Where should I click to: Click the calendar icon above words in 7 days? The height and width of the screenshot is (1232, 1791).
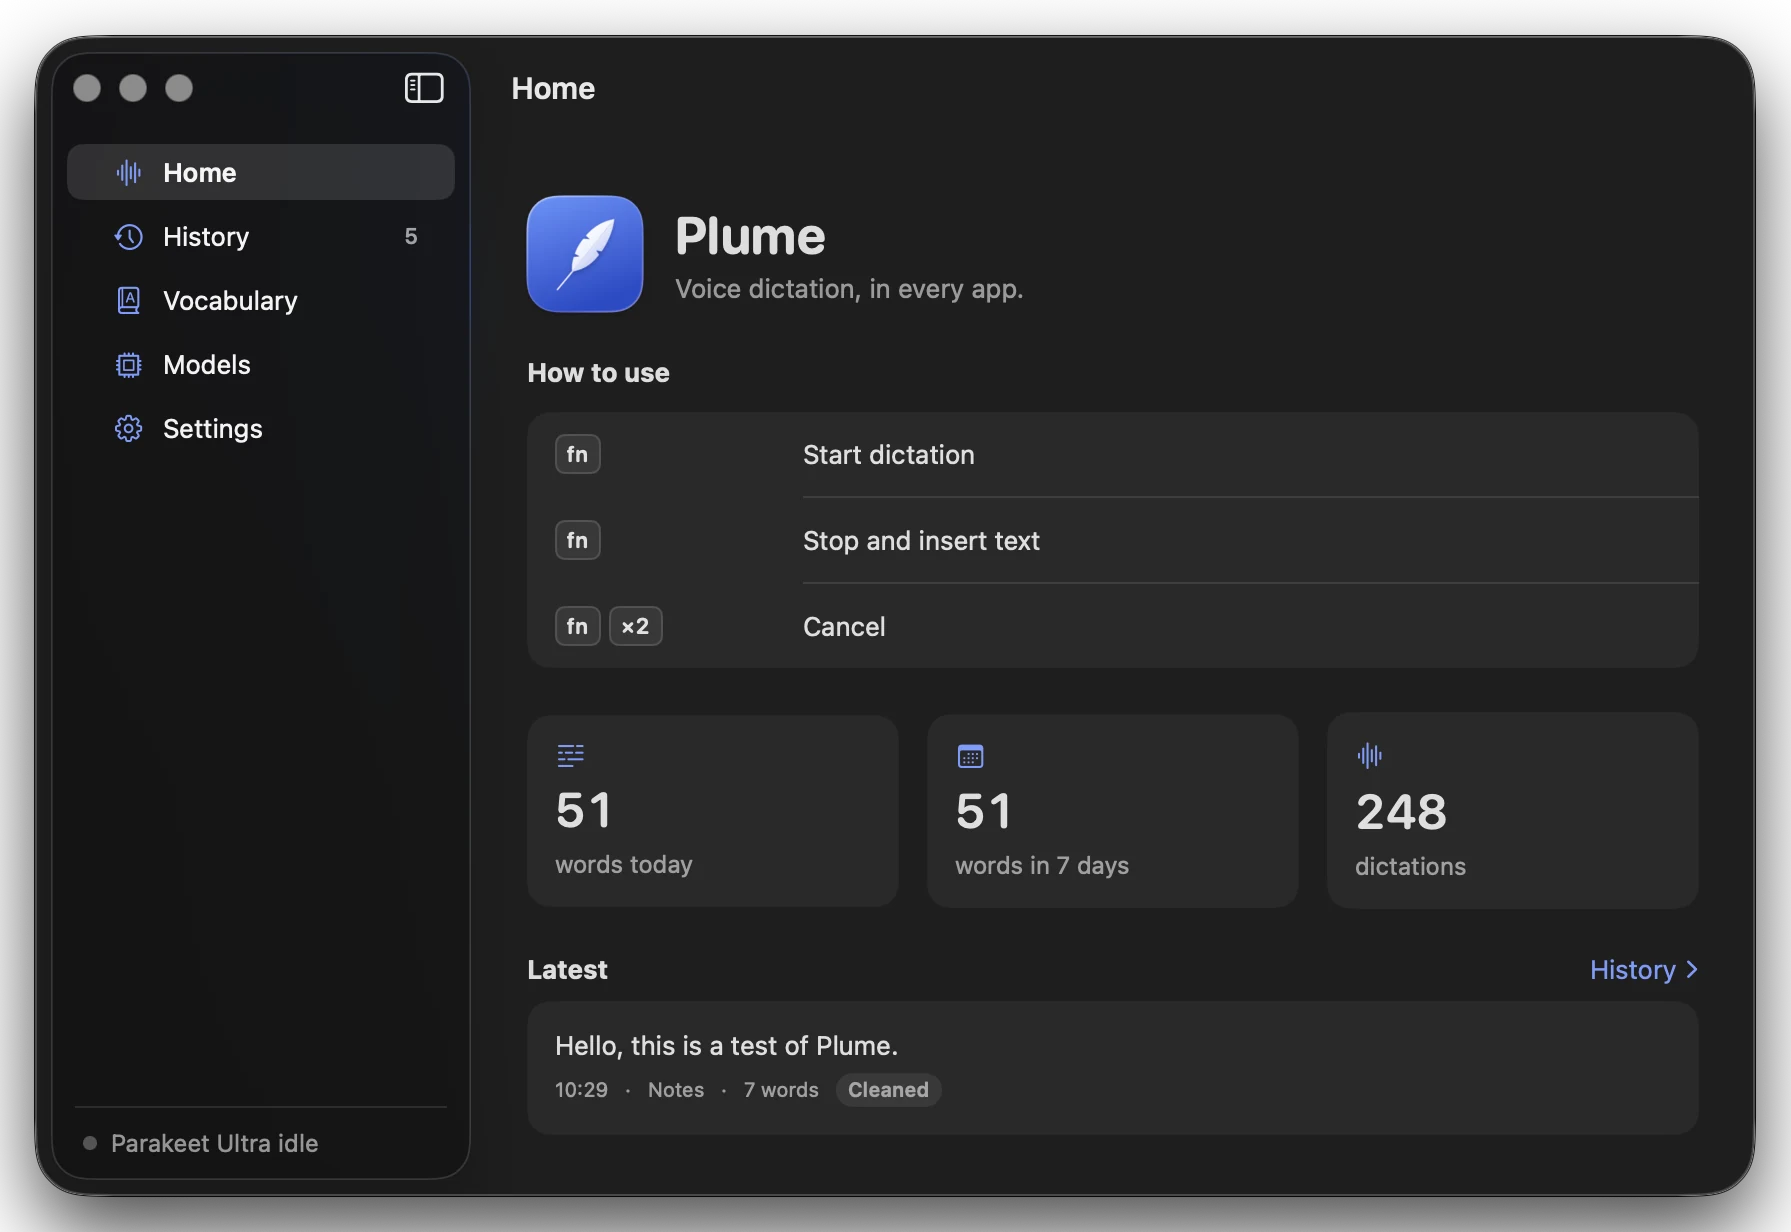point(971,756)
